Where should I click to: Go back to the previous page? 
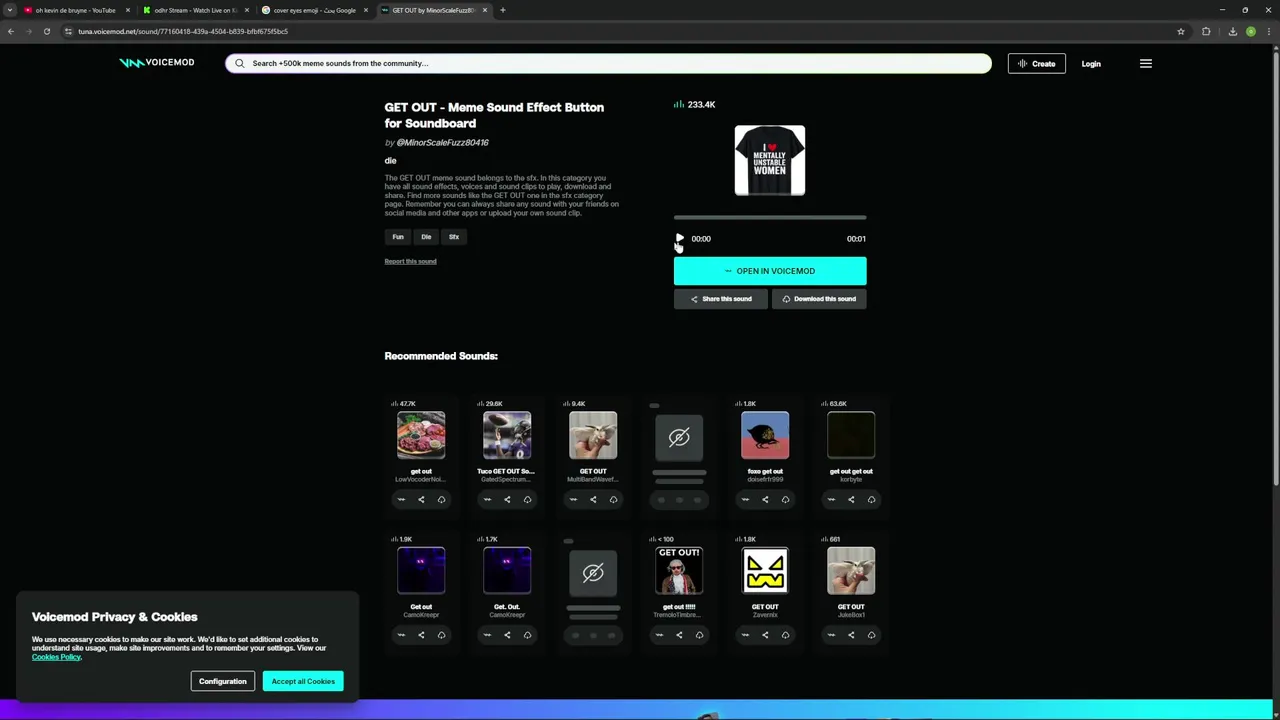(10, 31)
